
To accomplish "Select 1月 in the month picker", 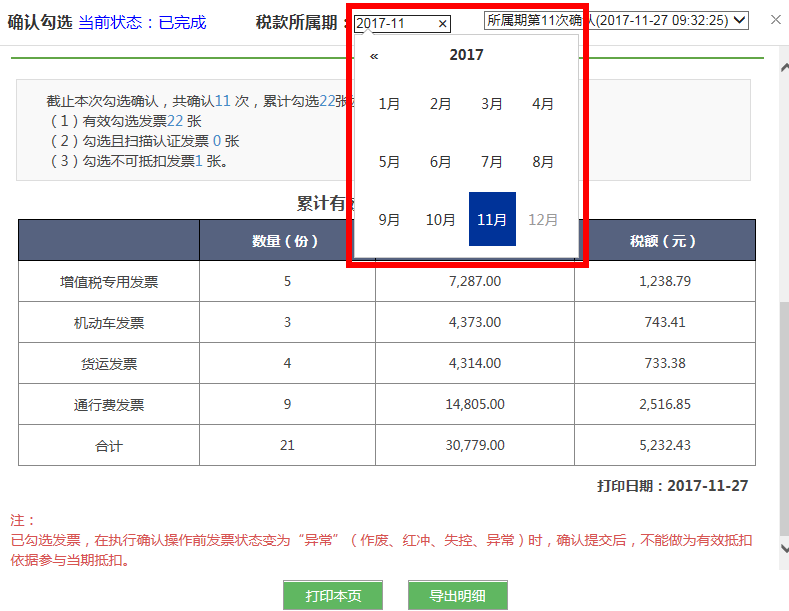I will point(389,104).
